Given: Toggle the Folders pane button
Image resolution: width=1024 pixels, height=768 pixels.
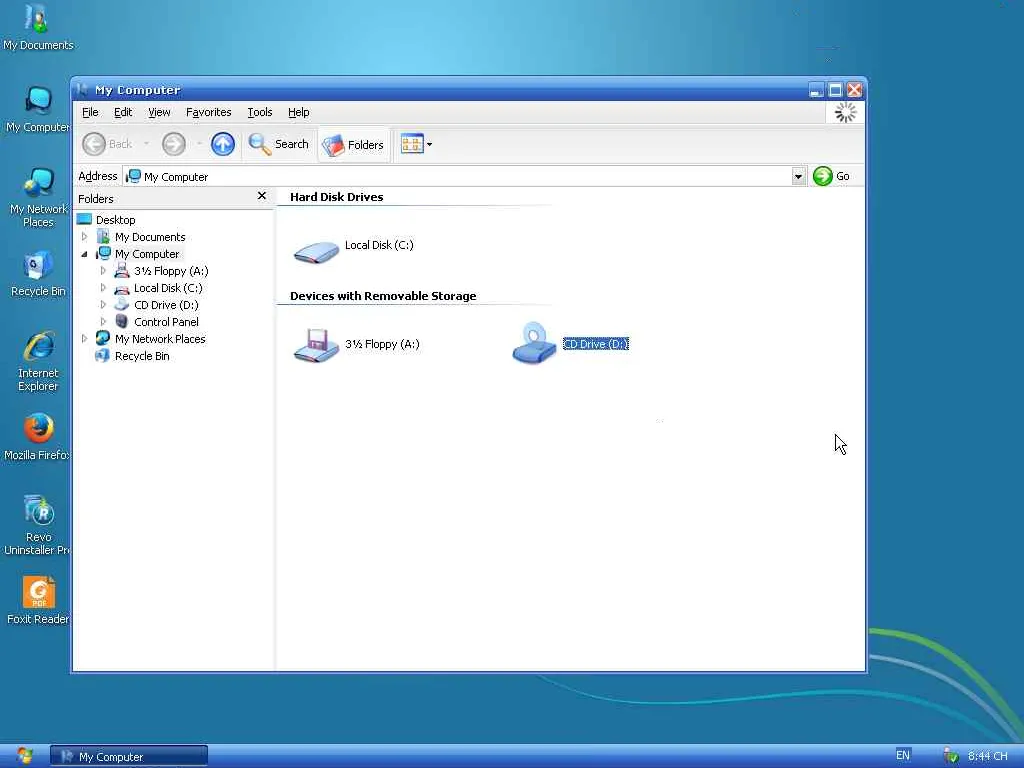Looking at the screenshot, I should [353, 144].
